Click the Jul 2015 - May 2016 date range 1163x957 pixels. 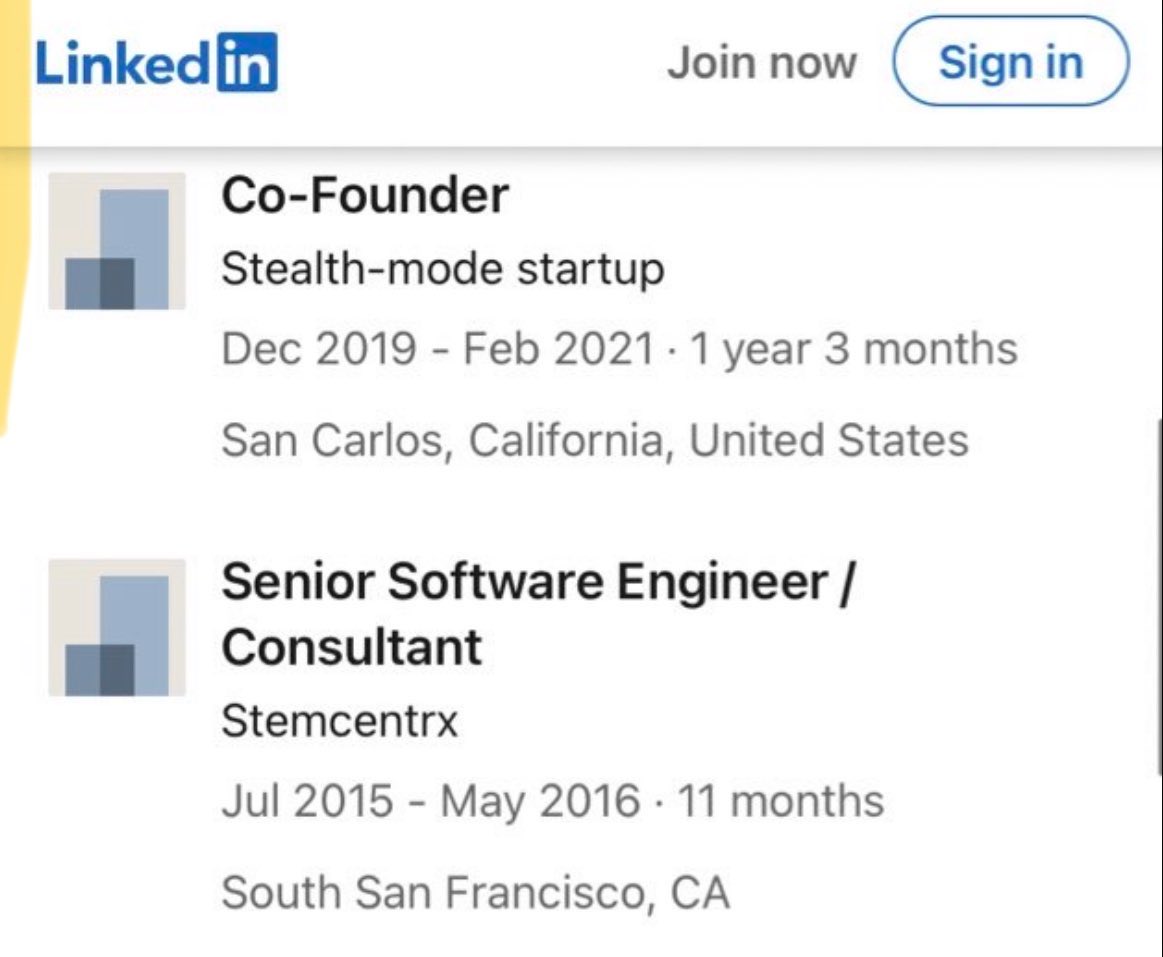430,801
